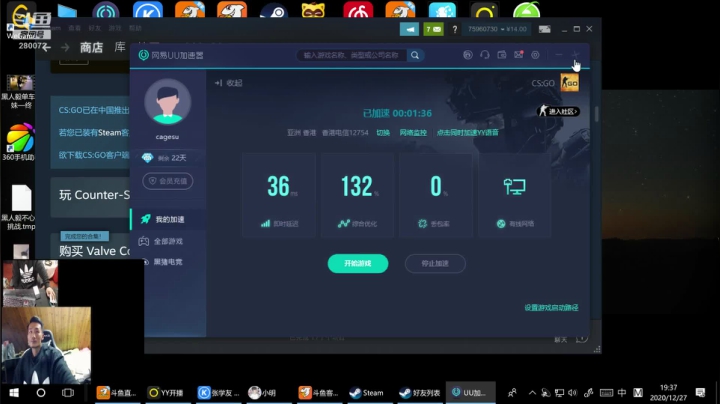Screen dimensions: 720x404
Task: Click 购买 Valve bundle entry in Steam
Action: (94, 251)
